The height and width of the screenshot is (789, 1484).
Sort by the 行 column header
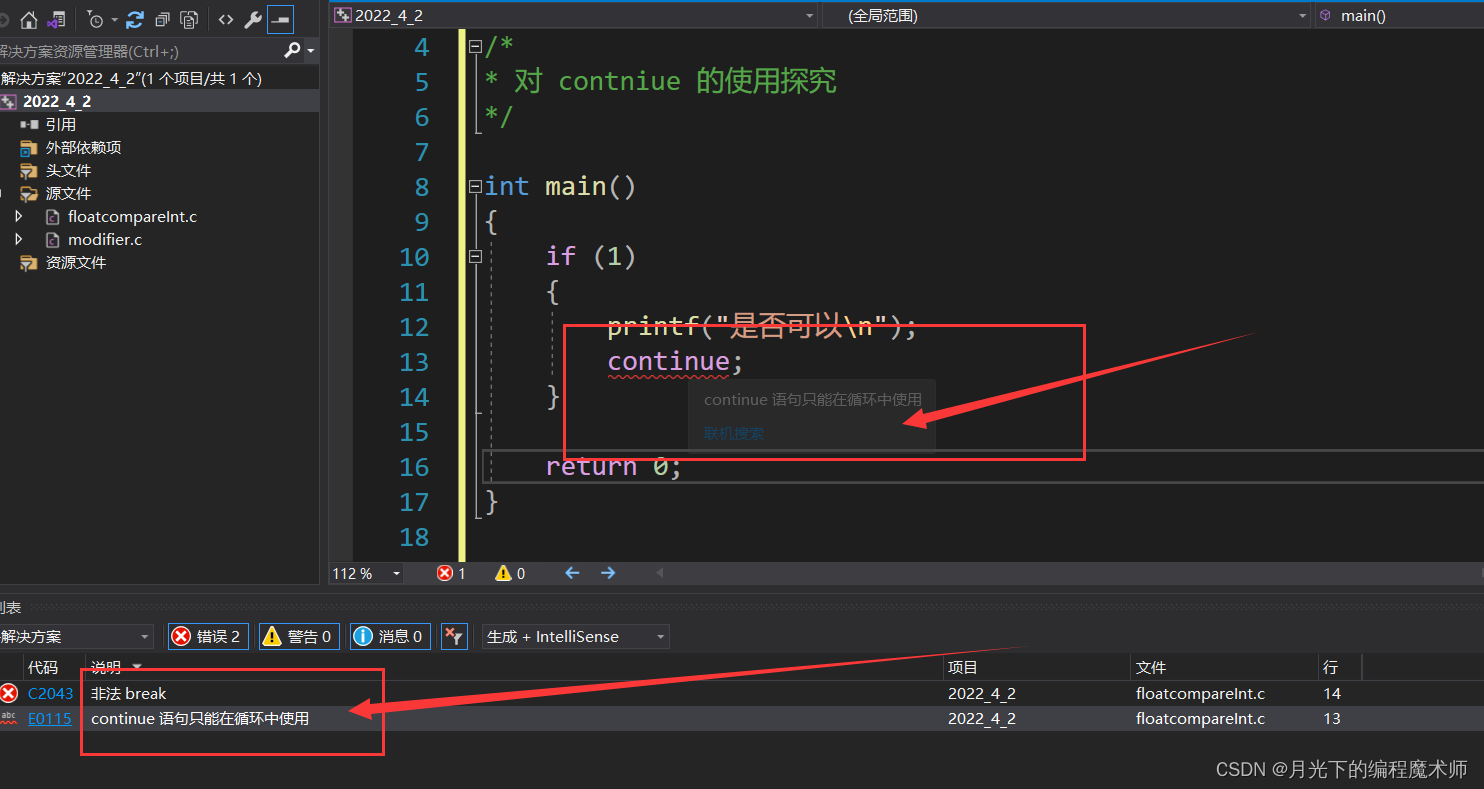1330,667
